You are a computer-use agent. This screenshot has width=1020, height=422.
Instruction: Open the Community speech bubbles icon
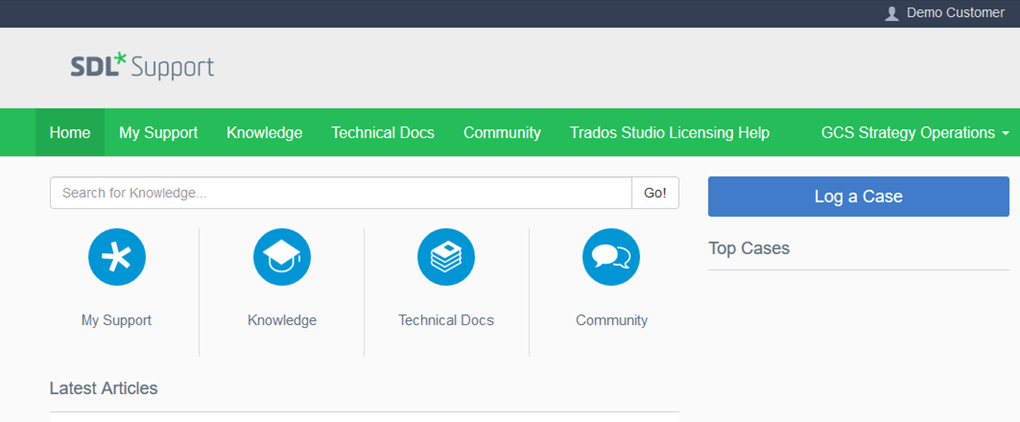611,257
